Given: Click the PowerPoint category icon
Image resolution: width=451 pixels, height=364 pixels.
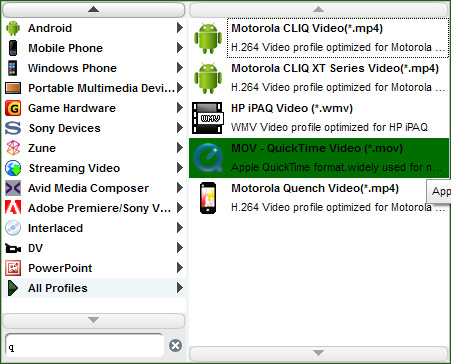Looking at the screenshot, I should point(13,268).
